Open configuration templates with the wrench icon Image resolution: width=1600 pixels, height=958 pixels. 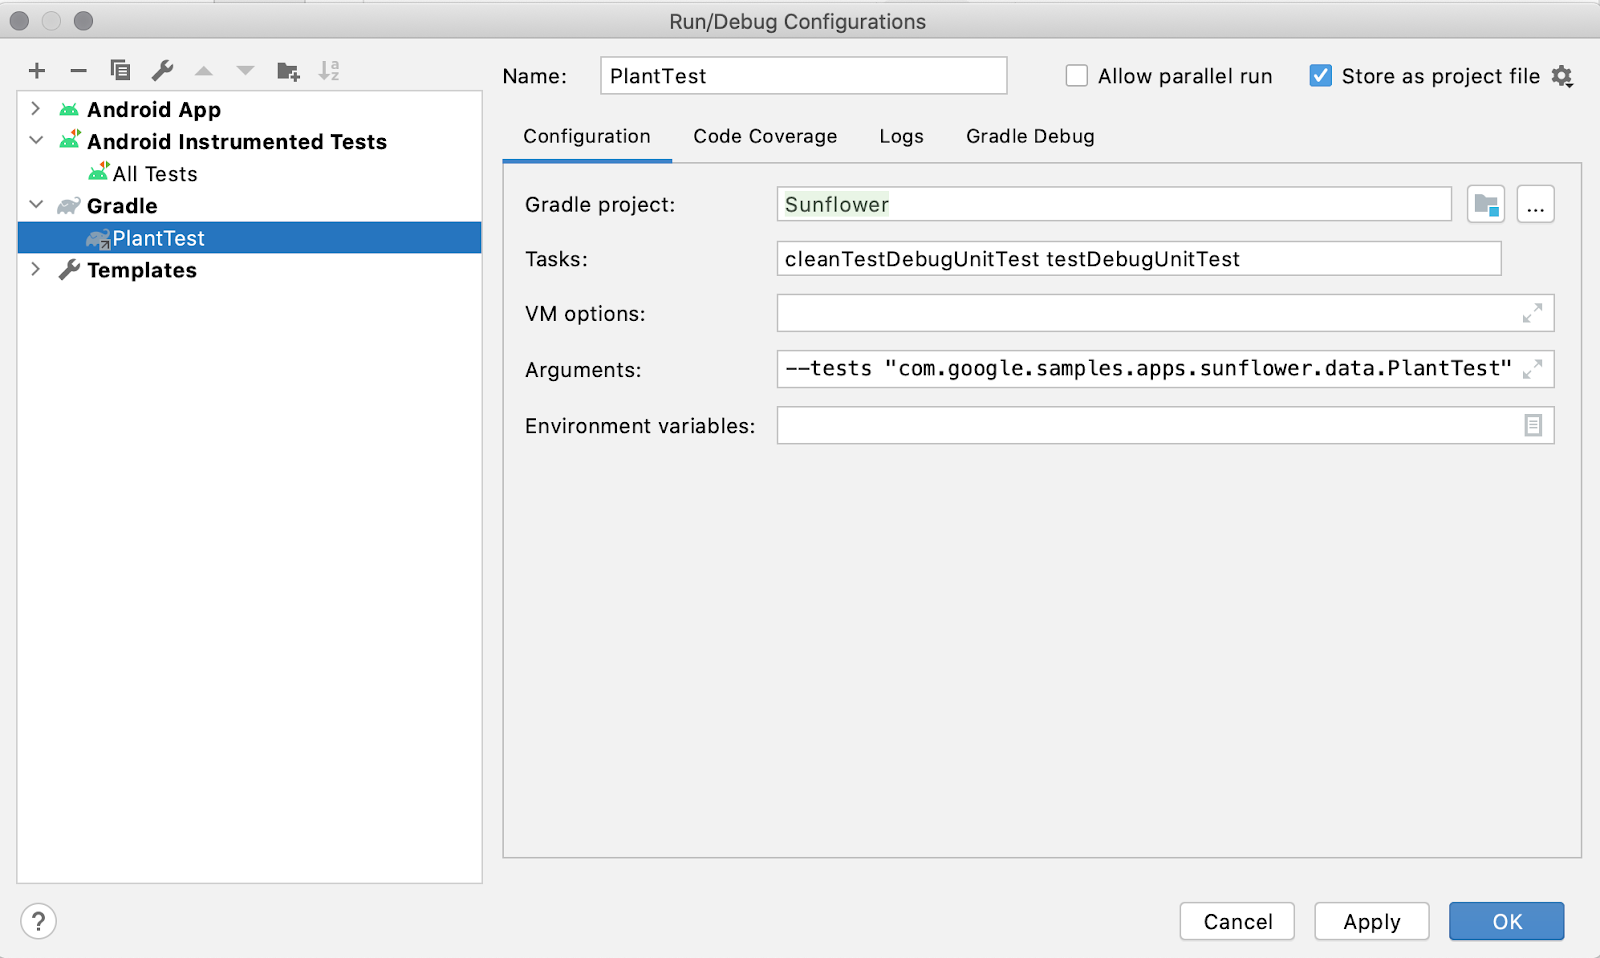tap(161, 70)
